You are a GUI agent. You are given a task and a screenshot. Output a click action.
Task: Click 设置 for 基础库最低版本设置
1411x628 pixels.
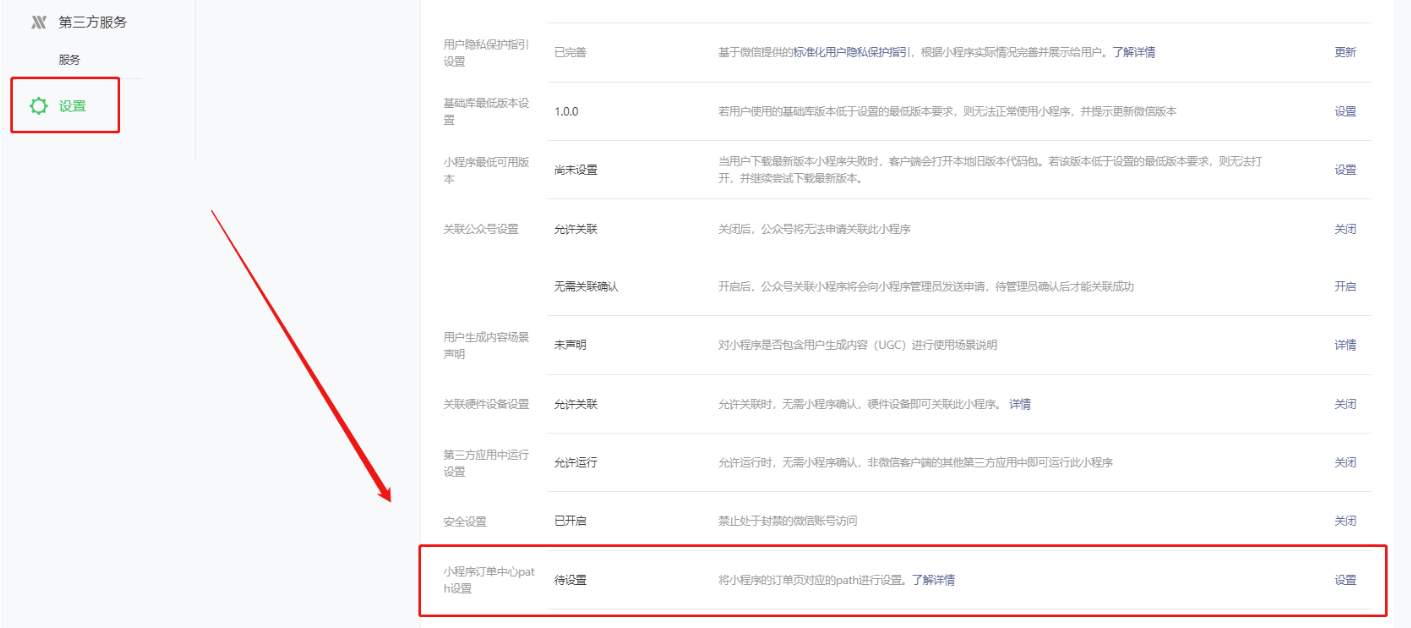1345,111
